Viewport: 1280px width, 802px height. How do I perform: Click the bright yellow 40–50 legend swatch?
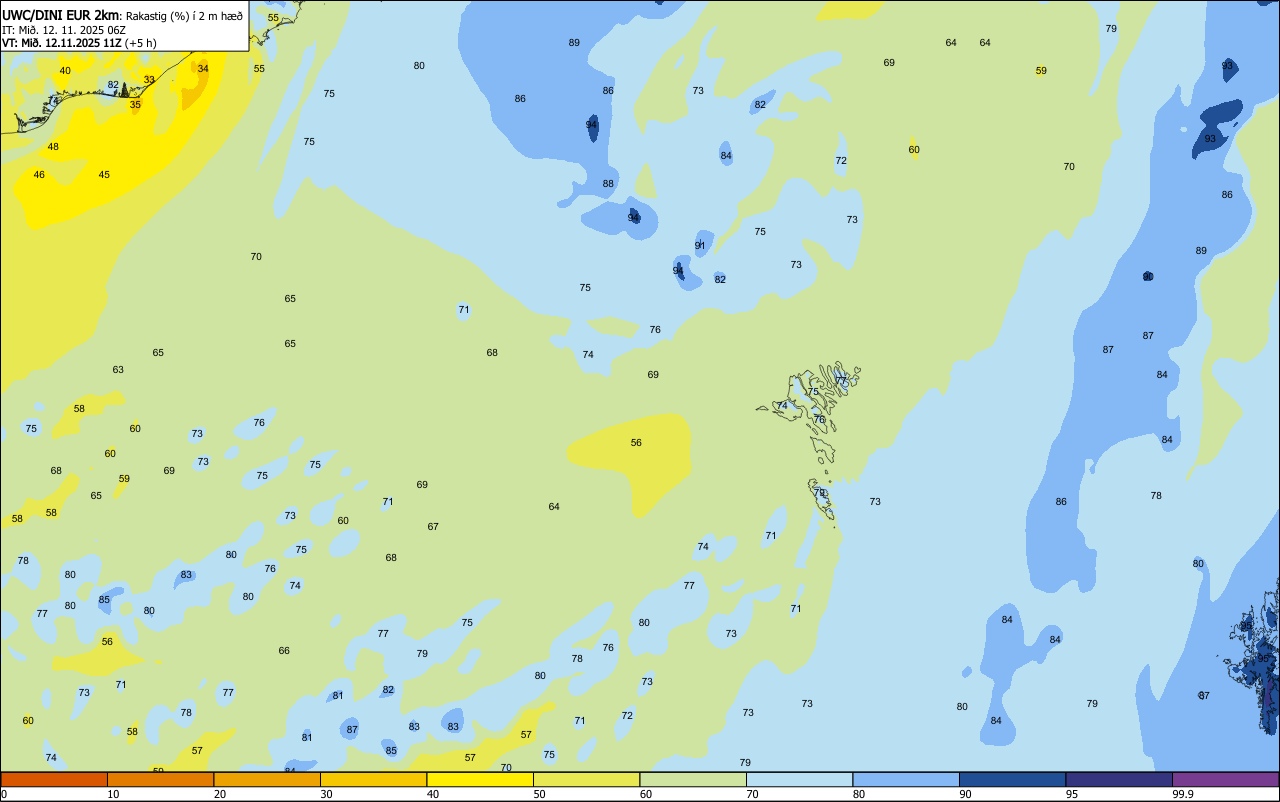click(480, 779)
